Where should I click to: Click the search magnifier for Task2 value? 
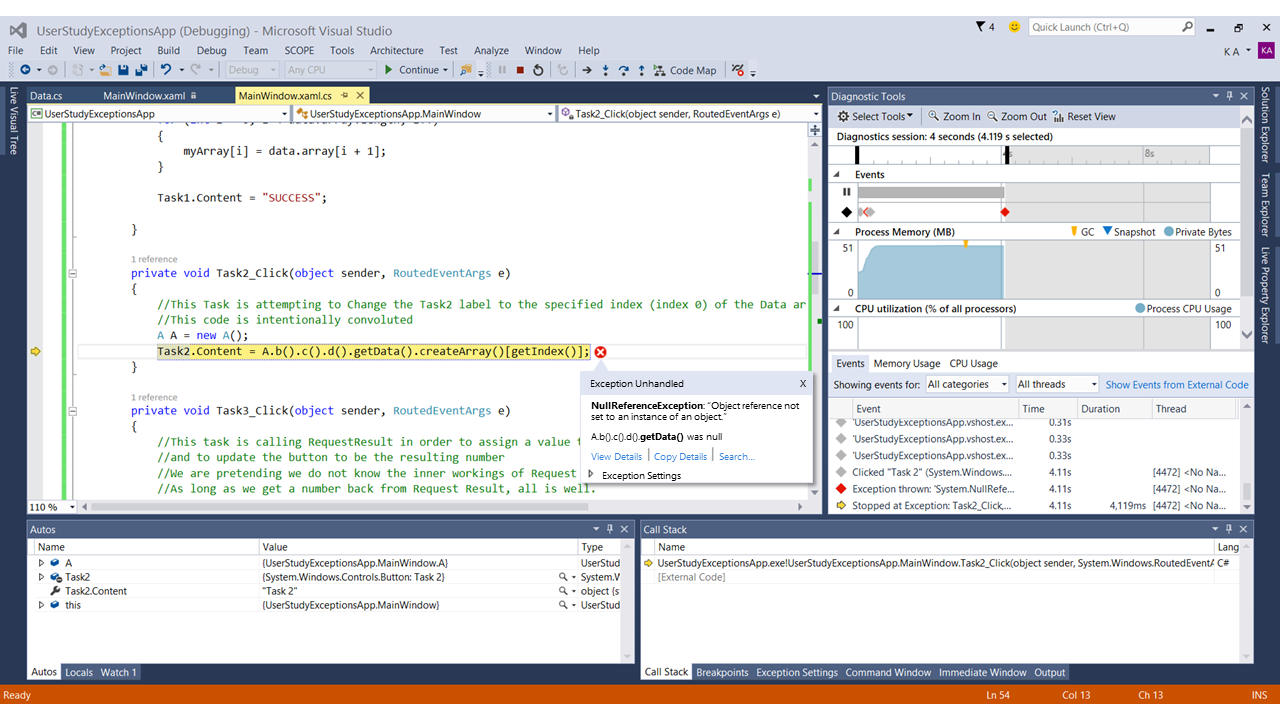pos(565,577)
